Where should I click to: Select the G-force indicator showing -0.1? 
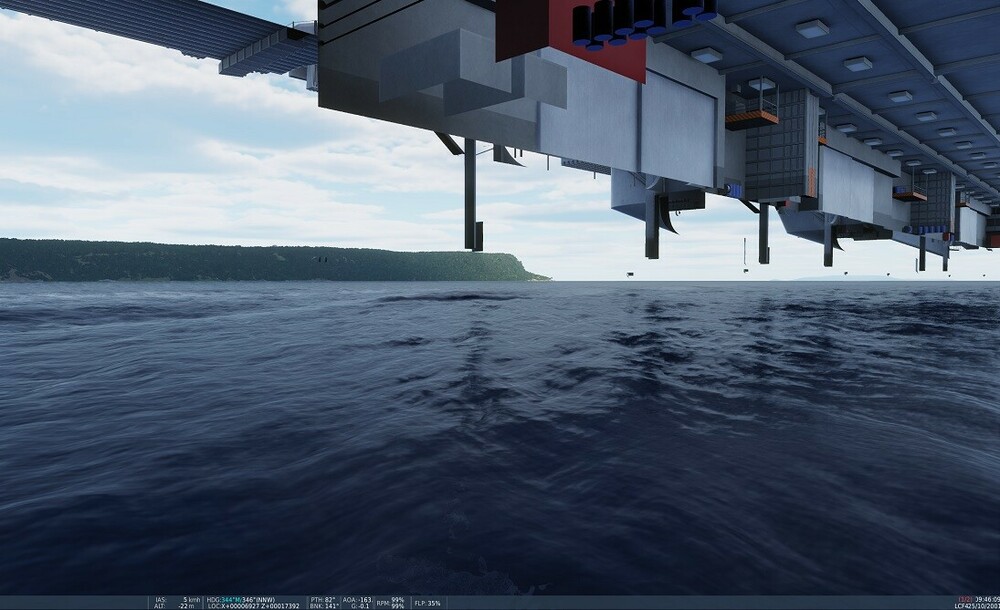click(x=362, y=605)
